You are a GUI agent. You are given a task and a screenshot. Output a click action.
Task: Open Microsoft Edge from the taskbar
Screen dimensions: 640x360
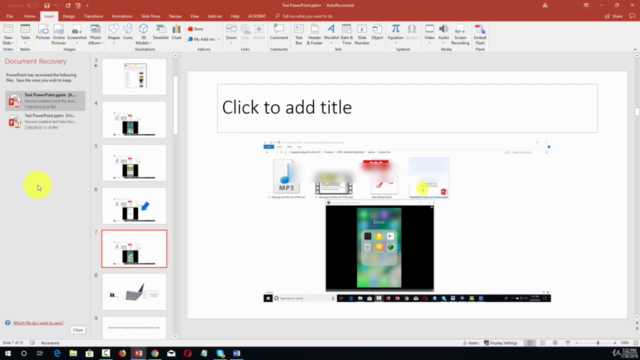(57, 353)
